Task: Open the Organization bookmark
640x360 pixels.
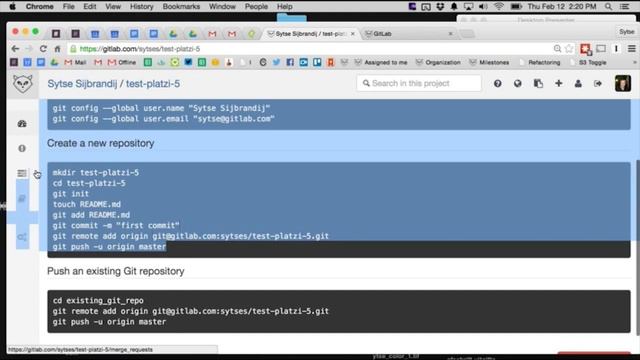Action: coord(438,62)
